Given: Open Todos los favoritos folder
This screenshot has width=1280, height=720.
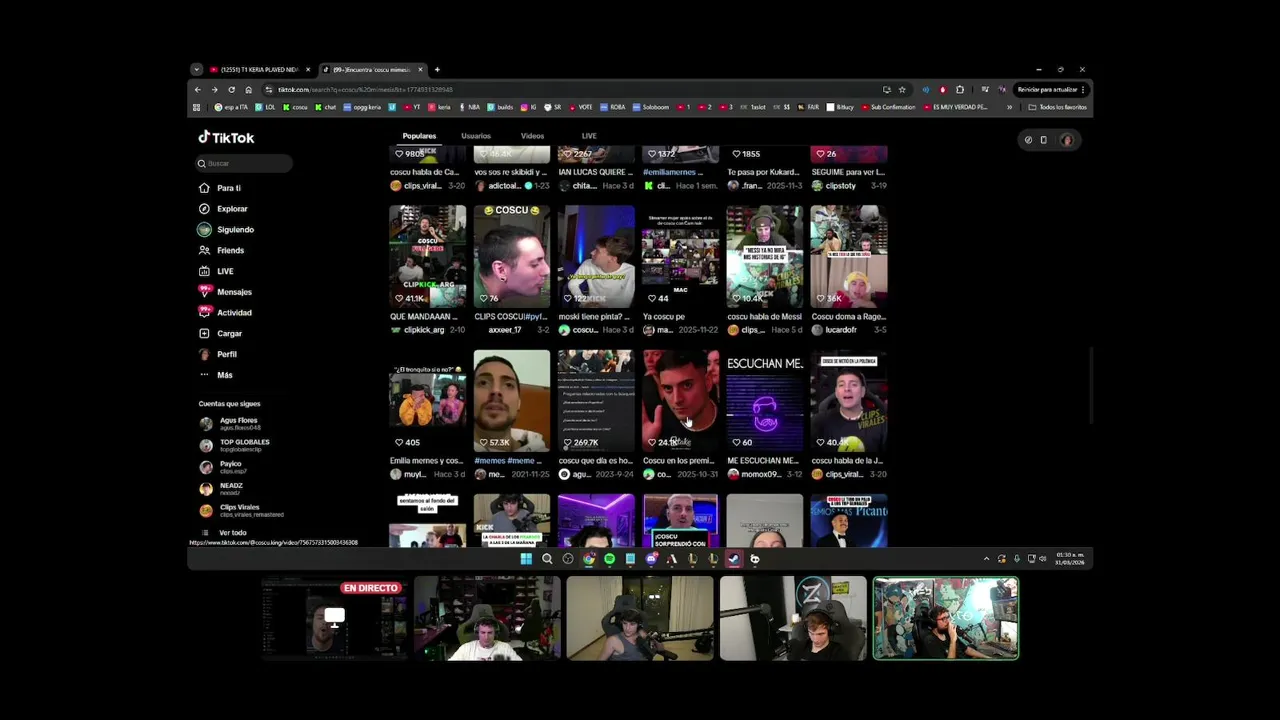Looking at the screenshot, I should tap(1058, 107).
